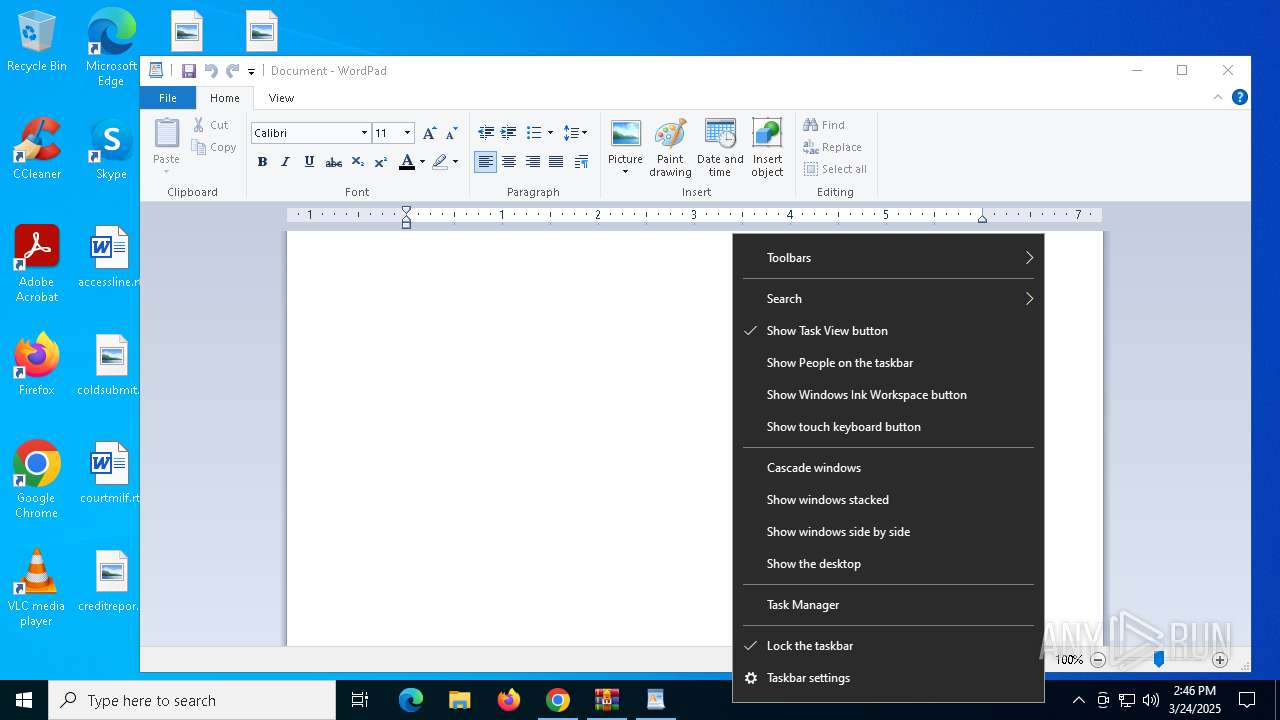Screen dimensions: 1280x720
Task: Grow font size icon
Action: [429, 133]
